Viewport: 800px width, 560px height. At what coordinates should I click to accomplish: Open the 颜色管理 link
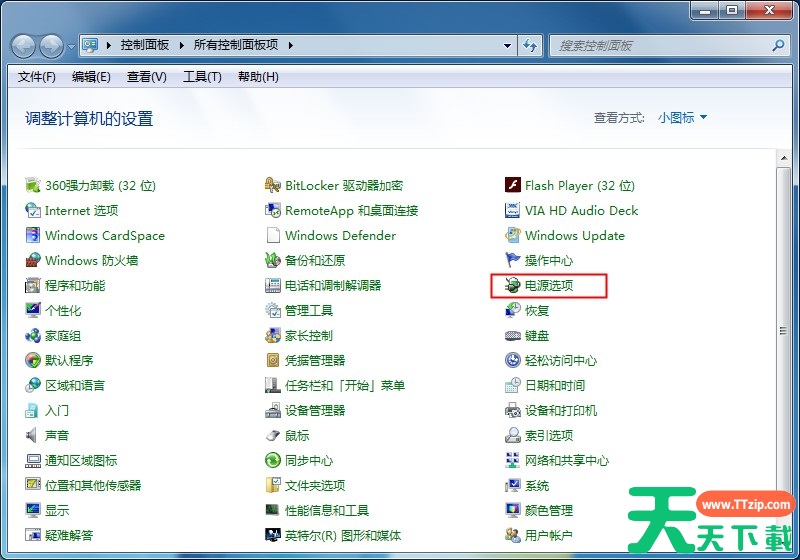click(x=549, y=511)
